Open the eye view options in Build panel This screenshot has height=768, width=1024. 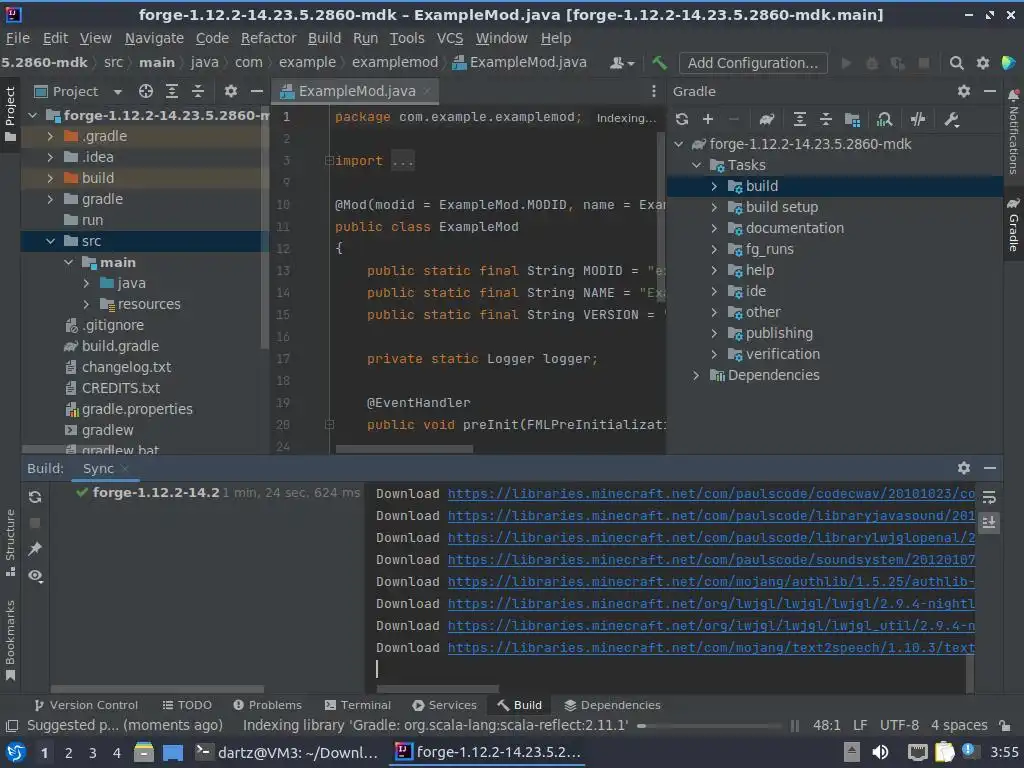point(35,575)
